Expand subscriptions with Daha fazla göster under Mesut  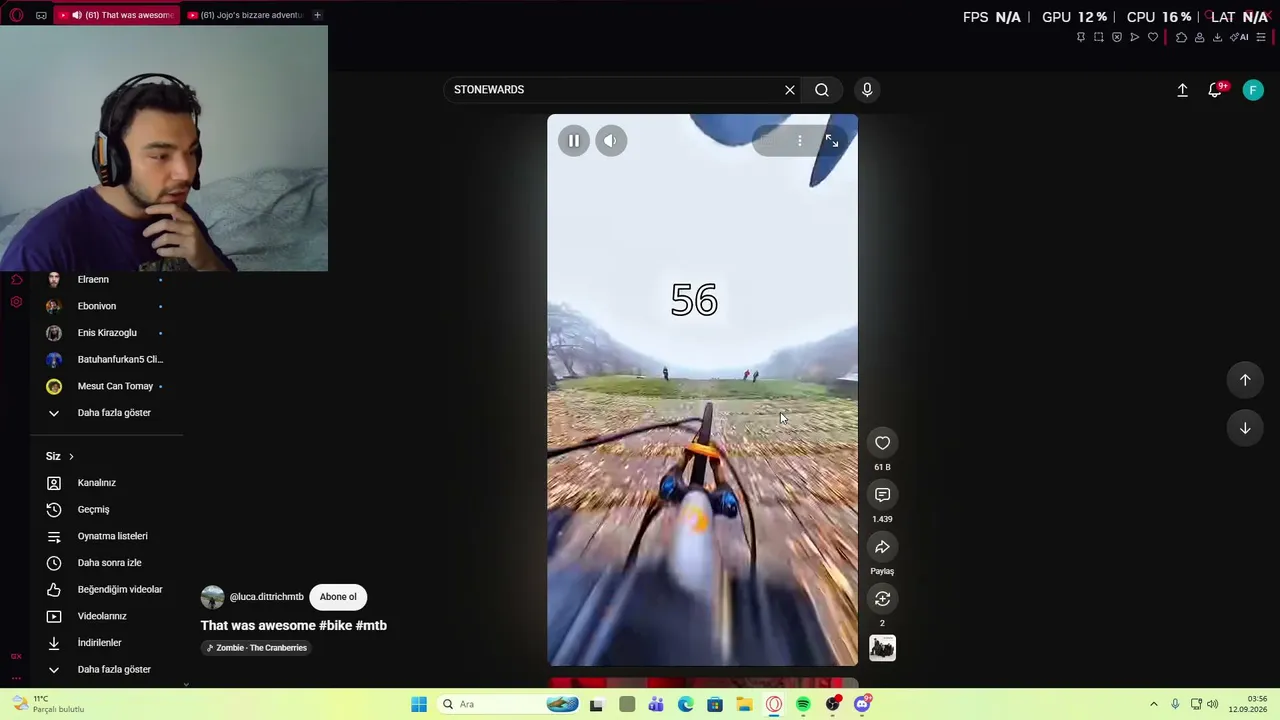pyautogui.click(x=114, y=413)
